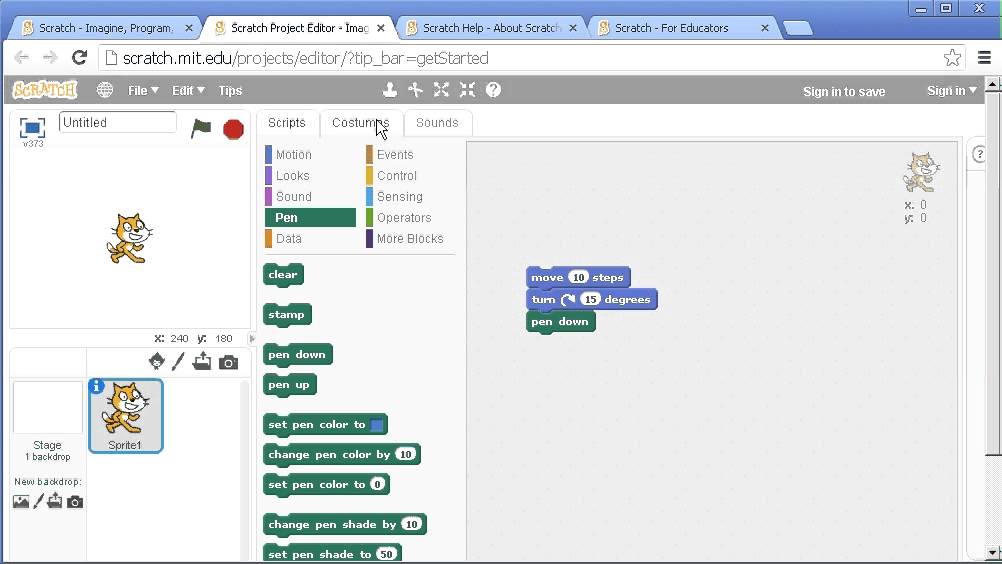Open the Chrome hamburger menu

pos(984,57)
